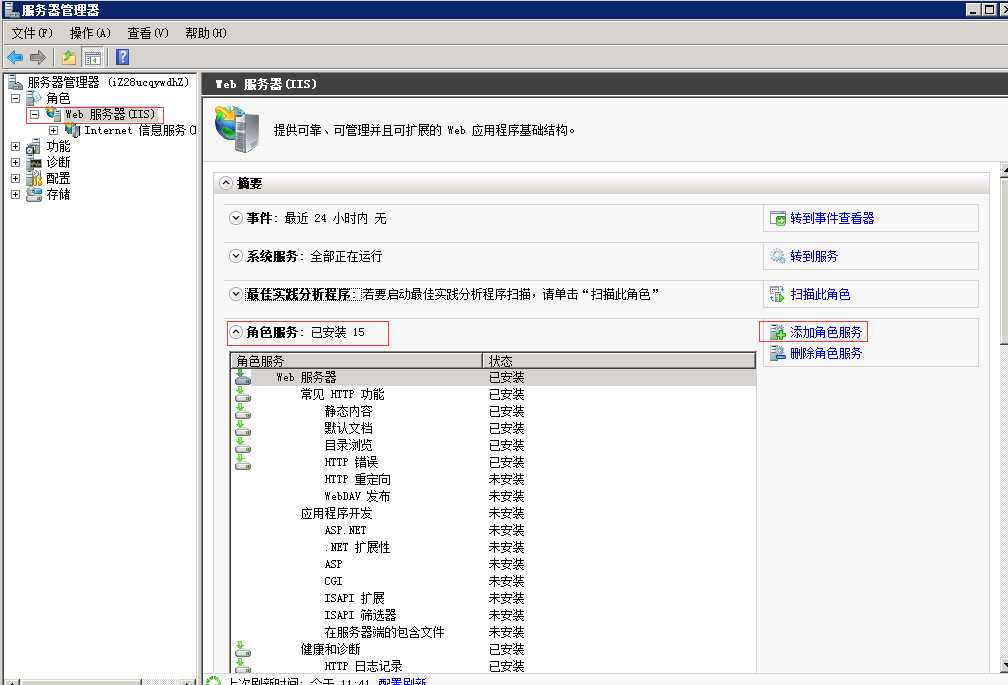The height and width of the screenshot is (685, 1008).
Task: Click the Up one level toolbar icon
Action: tap(69, 57)
